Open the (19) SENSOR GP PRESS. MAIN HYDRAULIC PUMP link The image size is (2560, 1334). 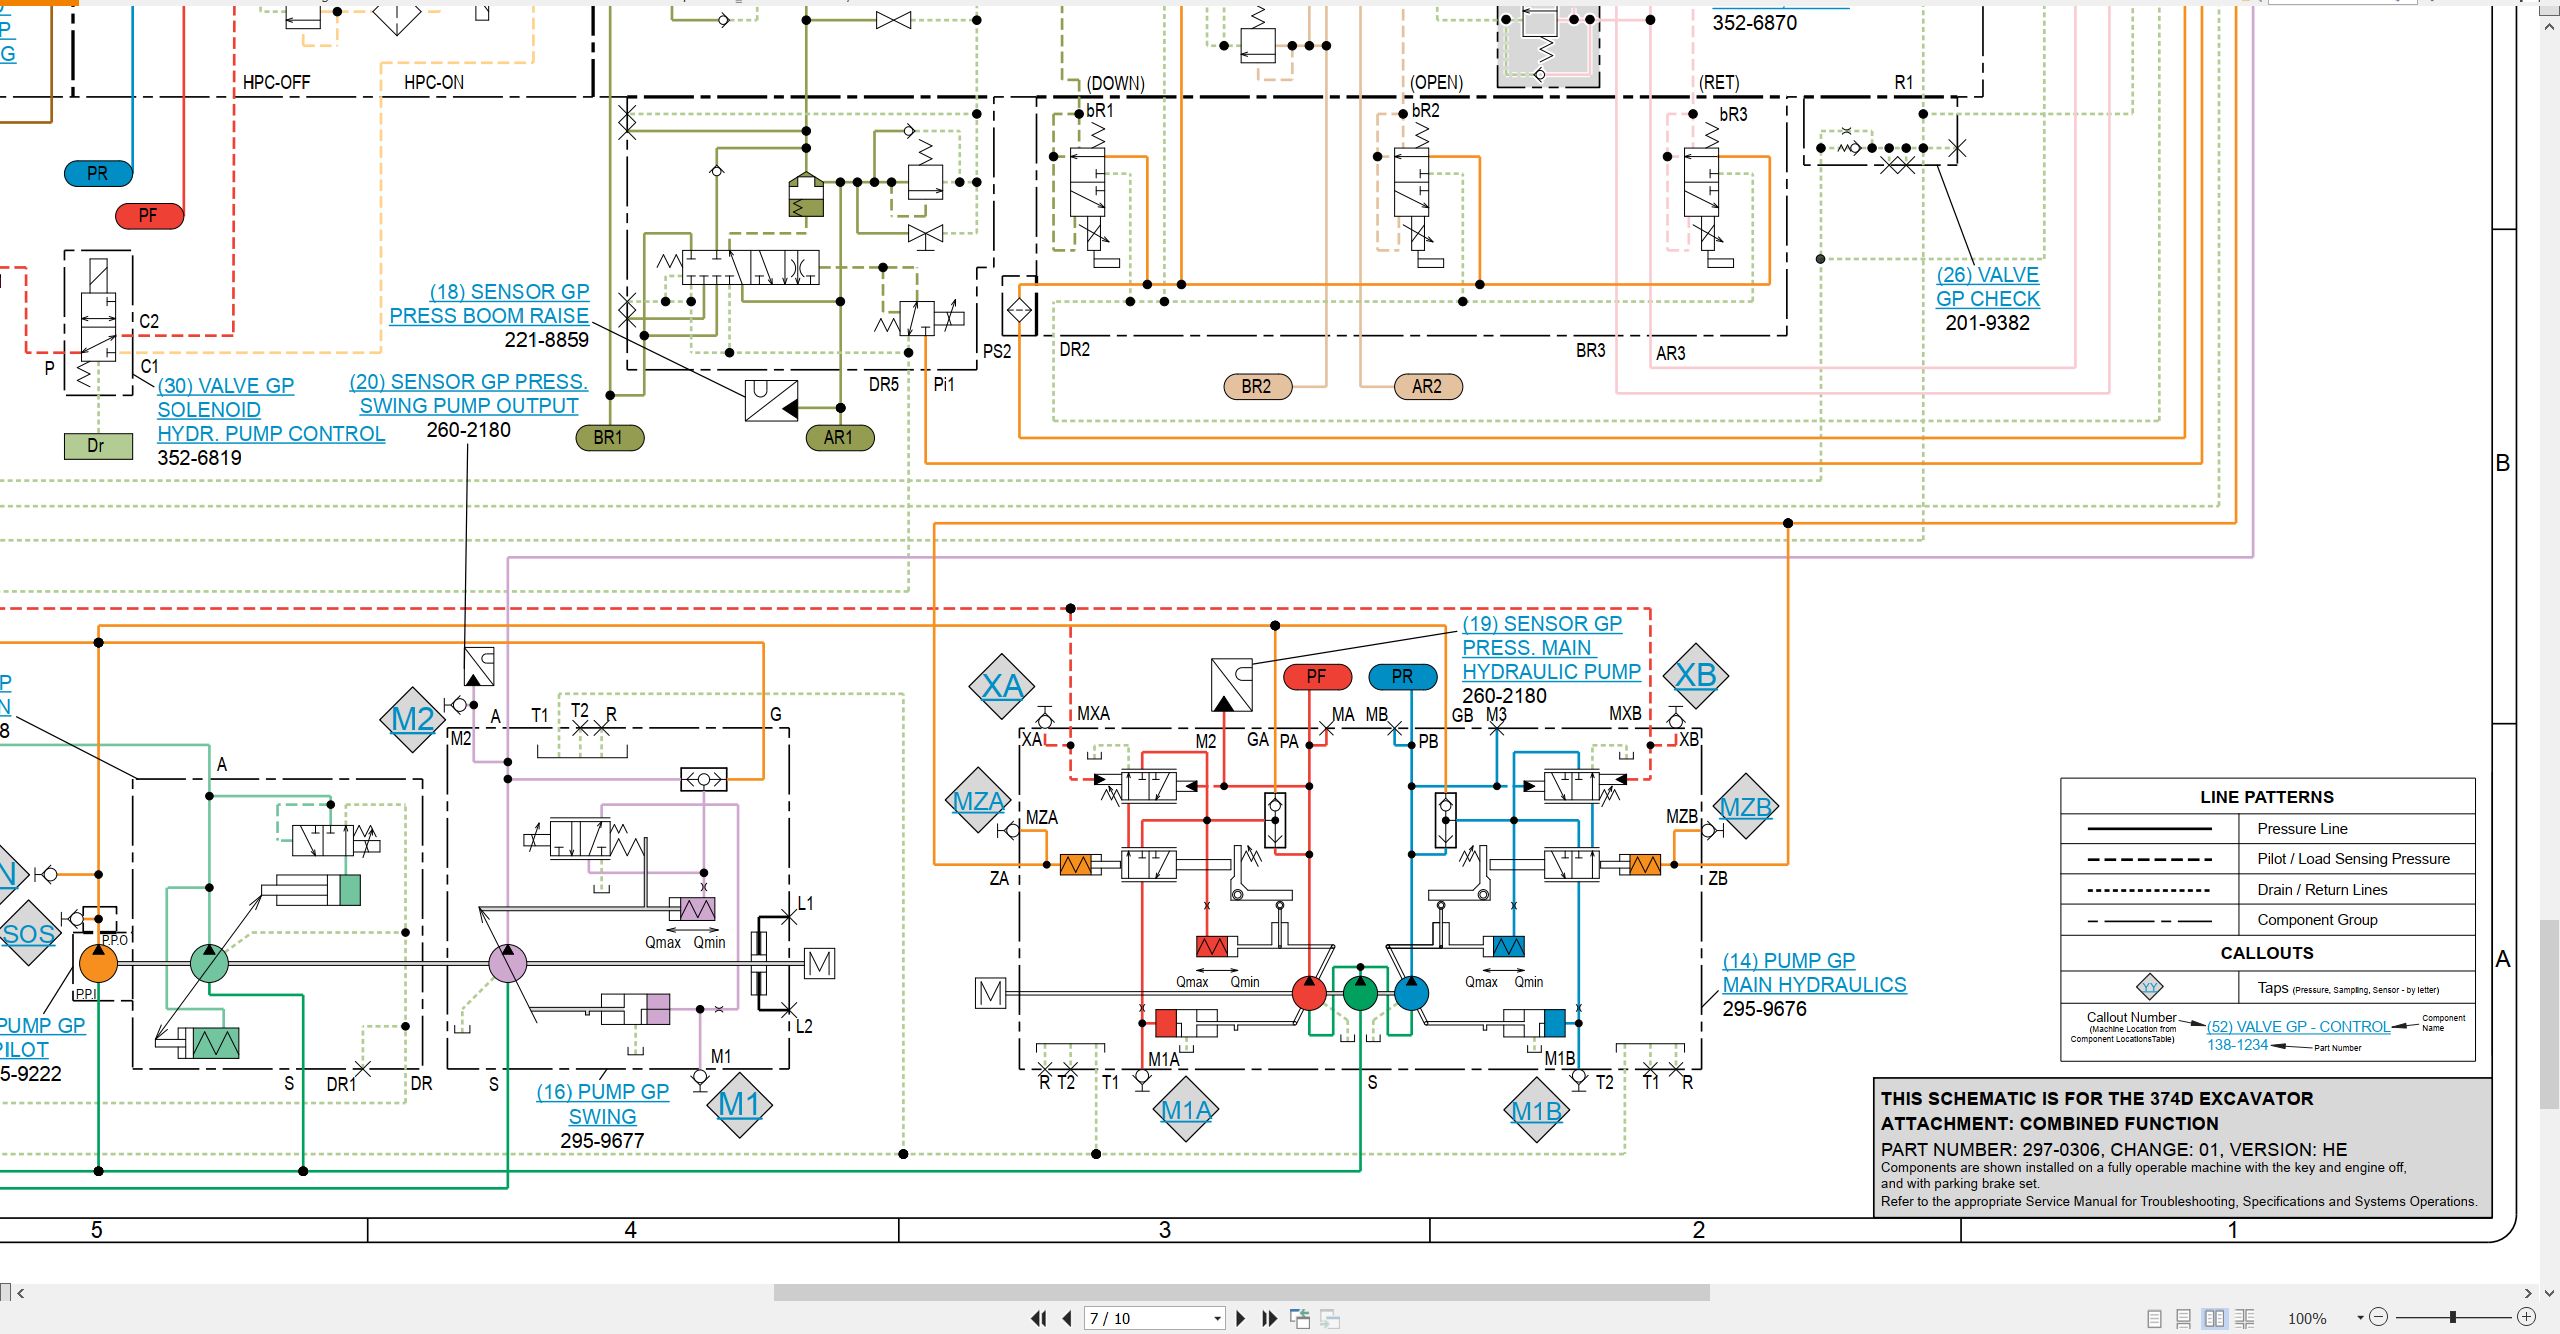(1551, 648)
